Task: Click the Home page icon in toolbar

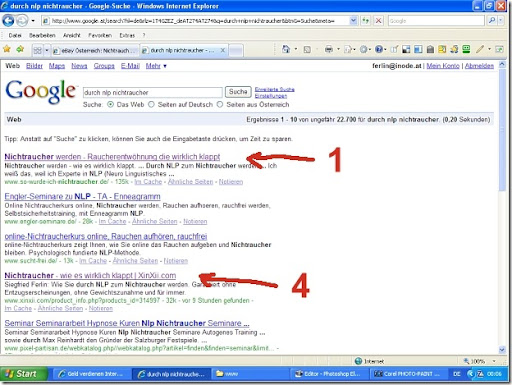Action: coord(286,49)
